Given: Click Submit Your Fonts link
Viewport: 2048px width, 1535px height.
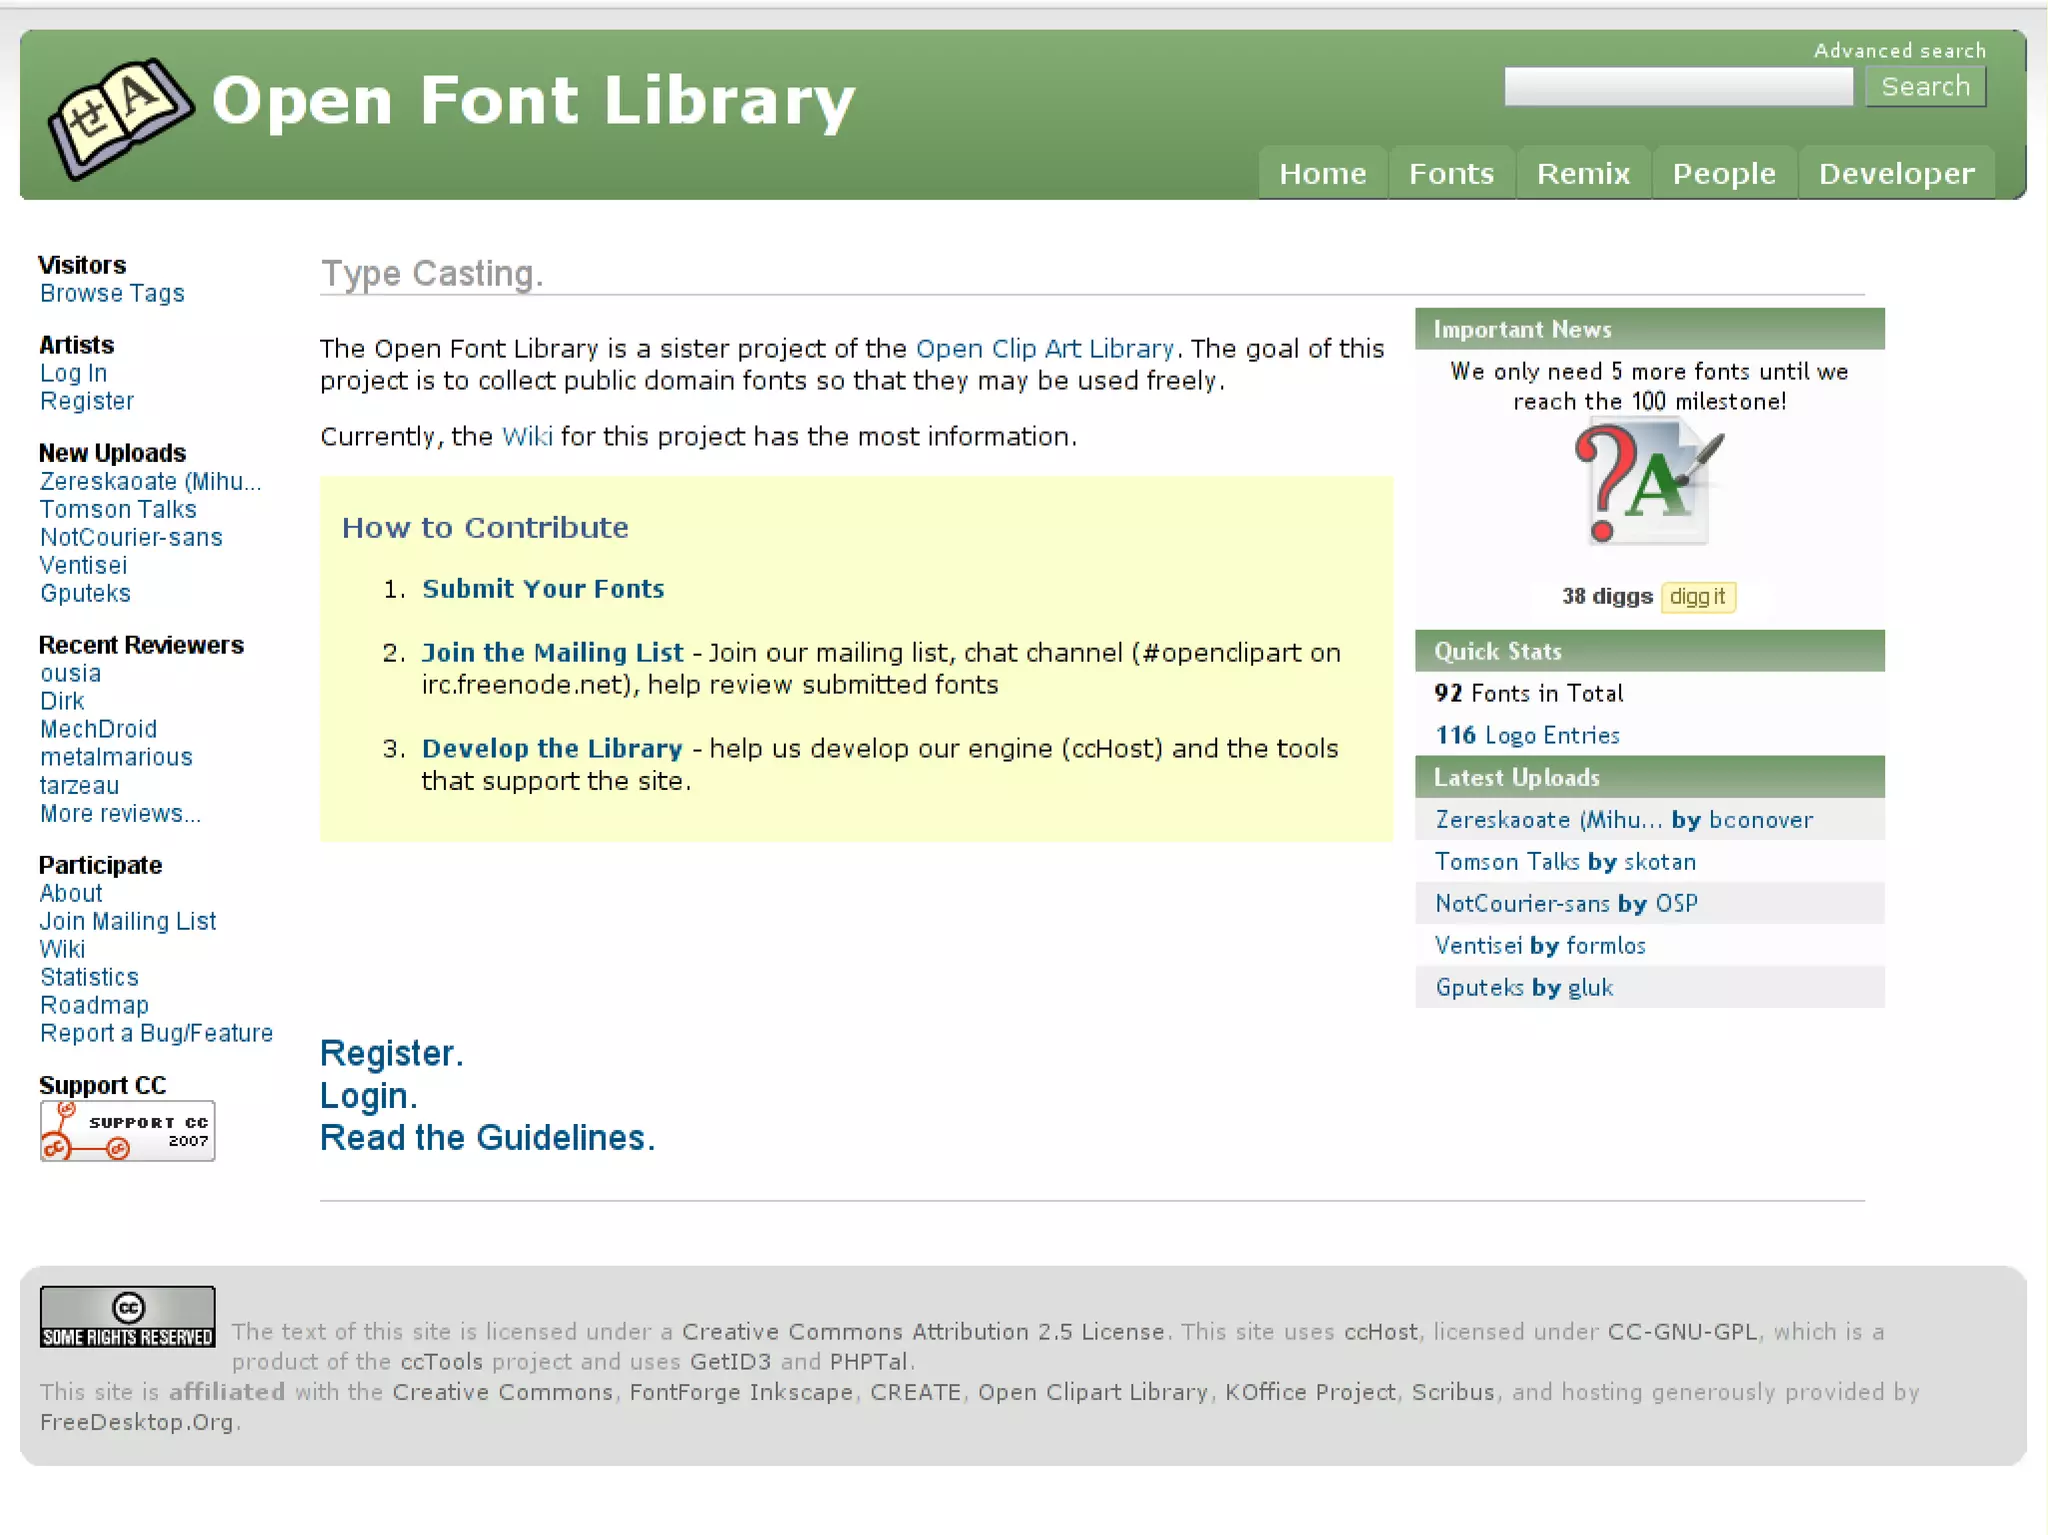Looking at the screenshot, I should 542,589.
